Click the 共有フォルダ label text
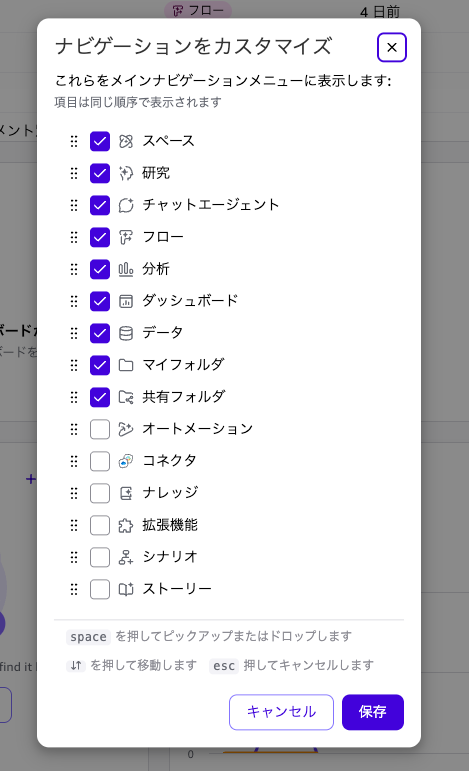 (184, 397)
